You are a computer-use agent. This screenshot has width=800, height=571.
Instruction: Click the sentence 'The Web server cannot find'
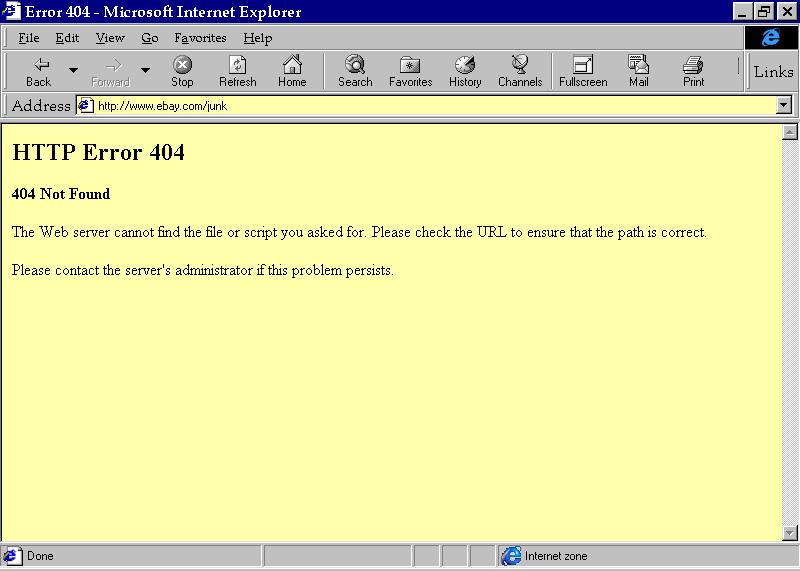pos(359,232)
